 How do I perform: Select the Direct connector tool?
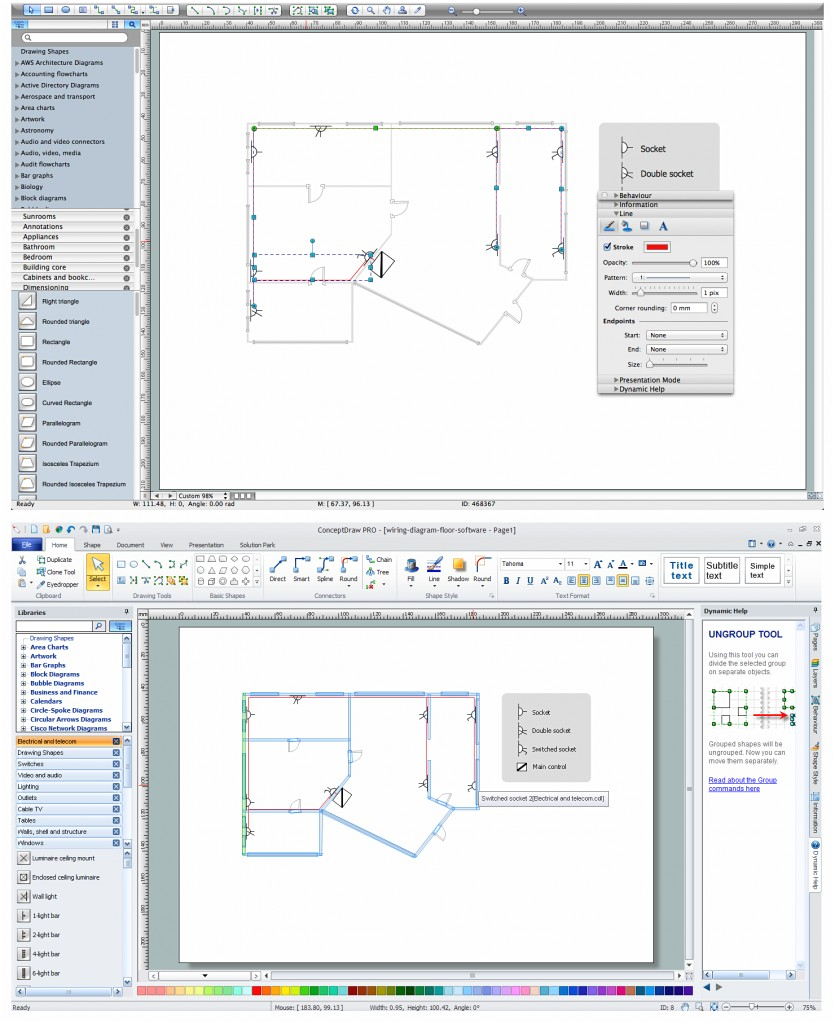point(279,566)
